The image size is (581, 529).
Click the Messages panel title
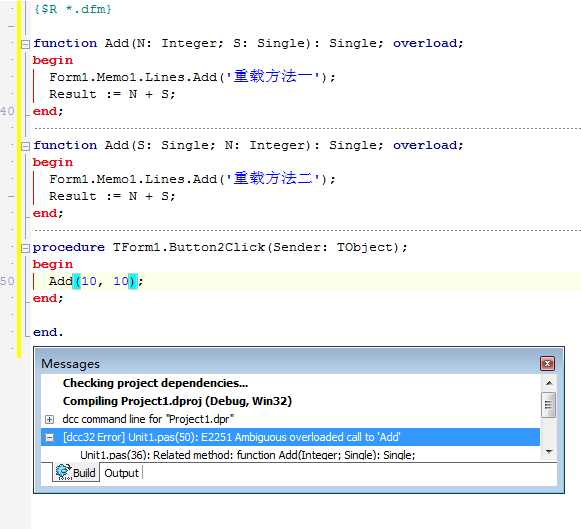click(70, 364)
